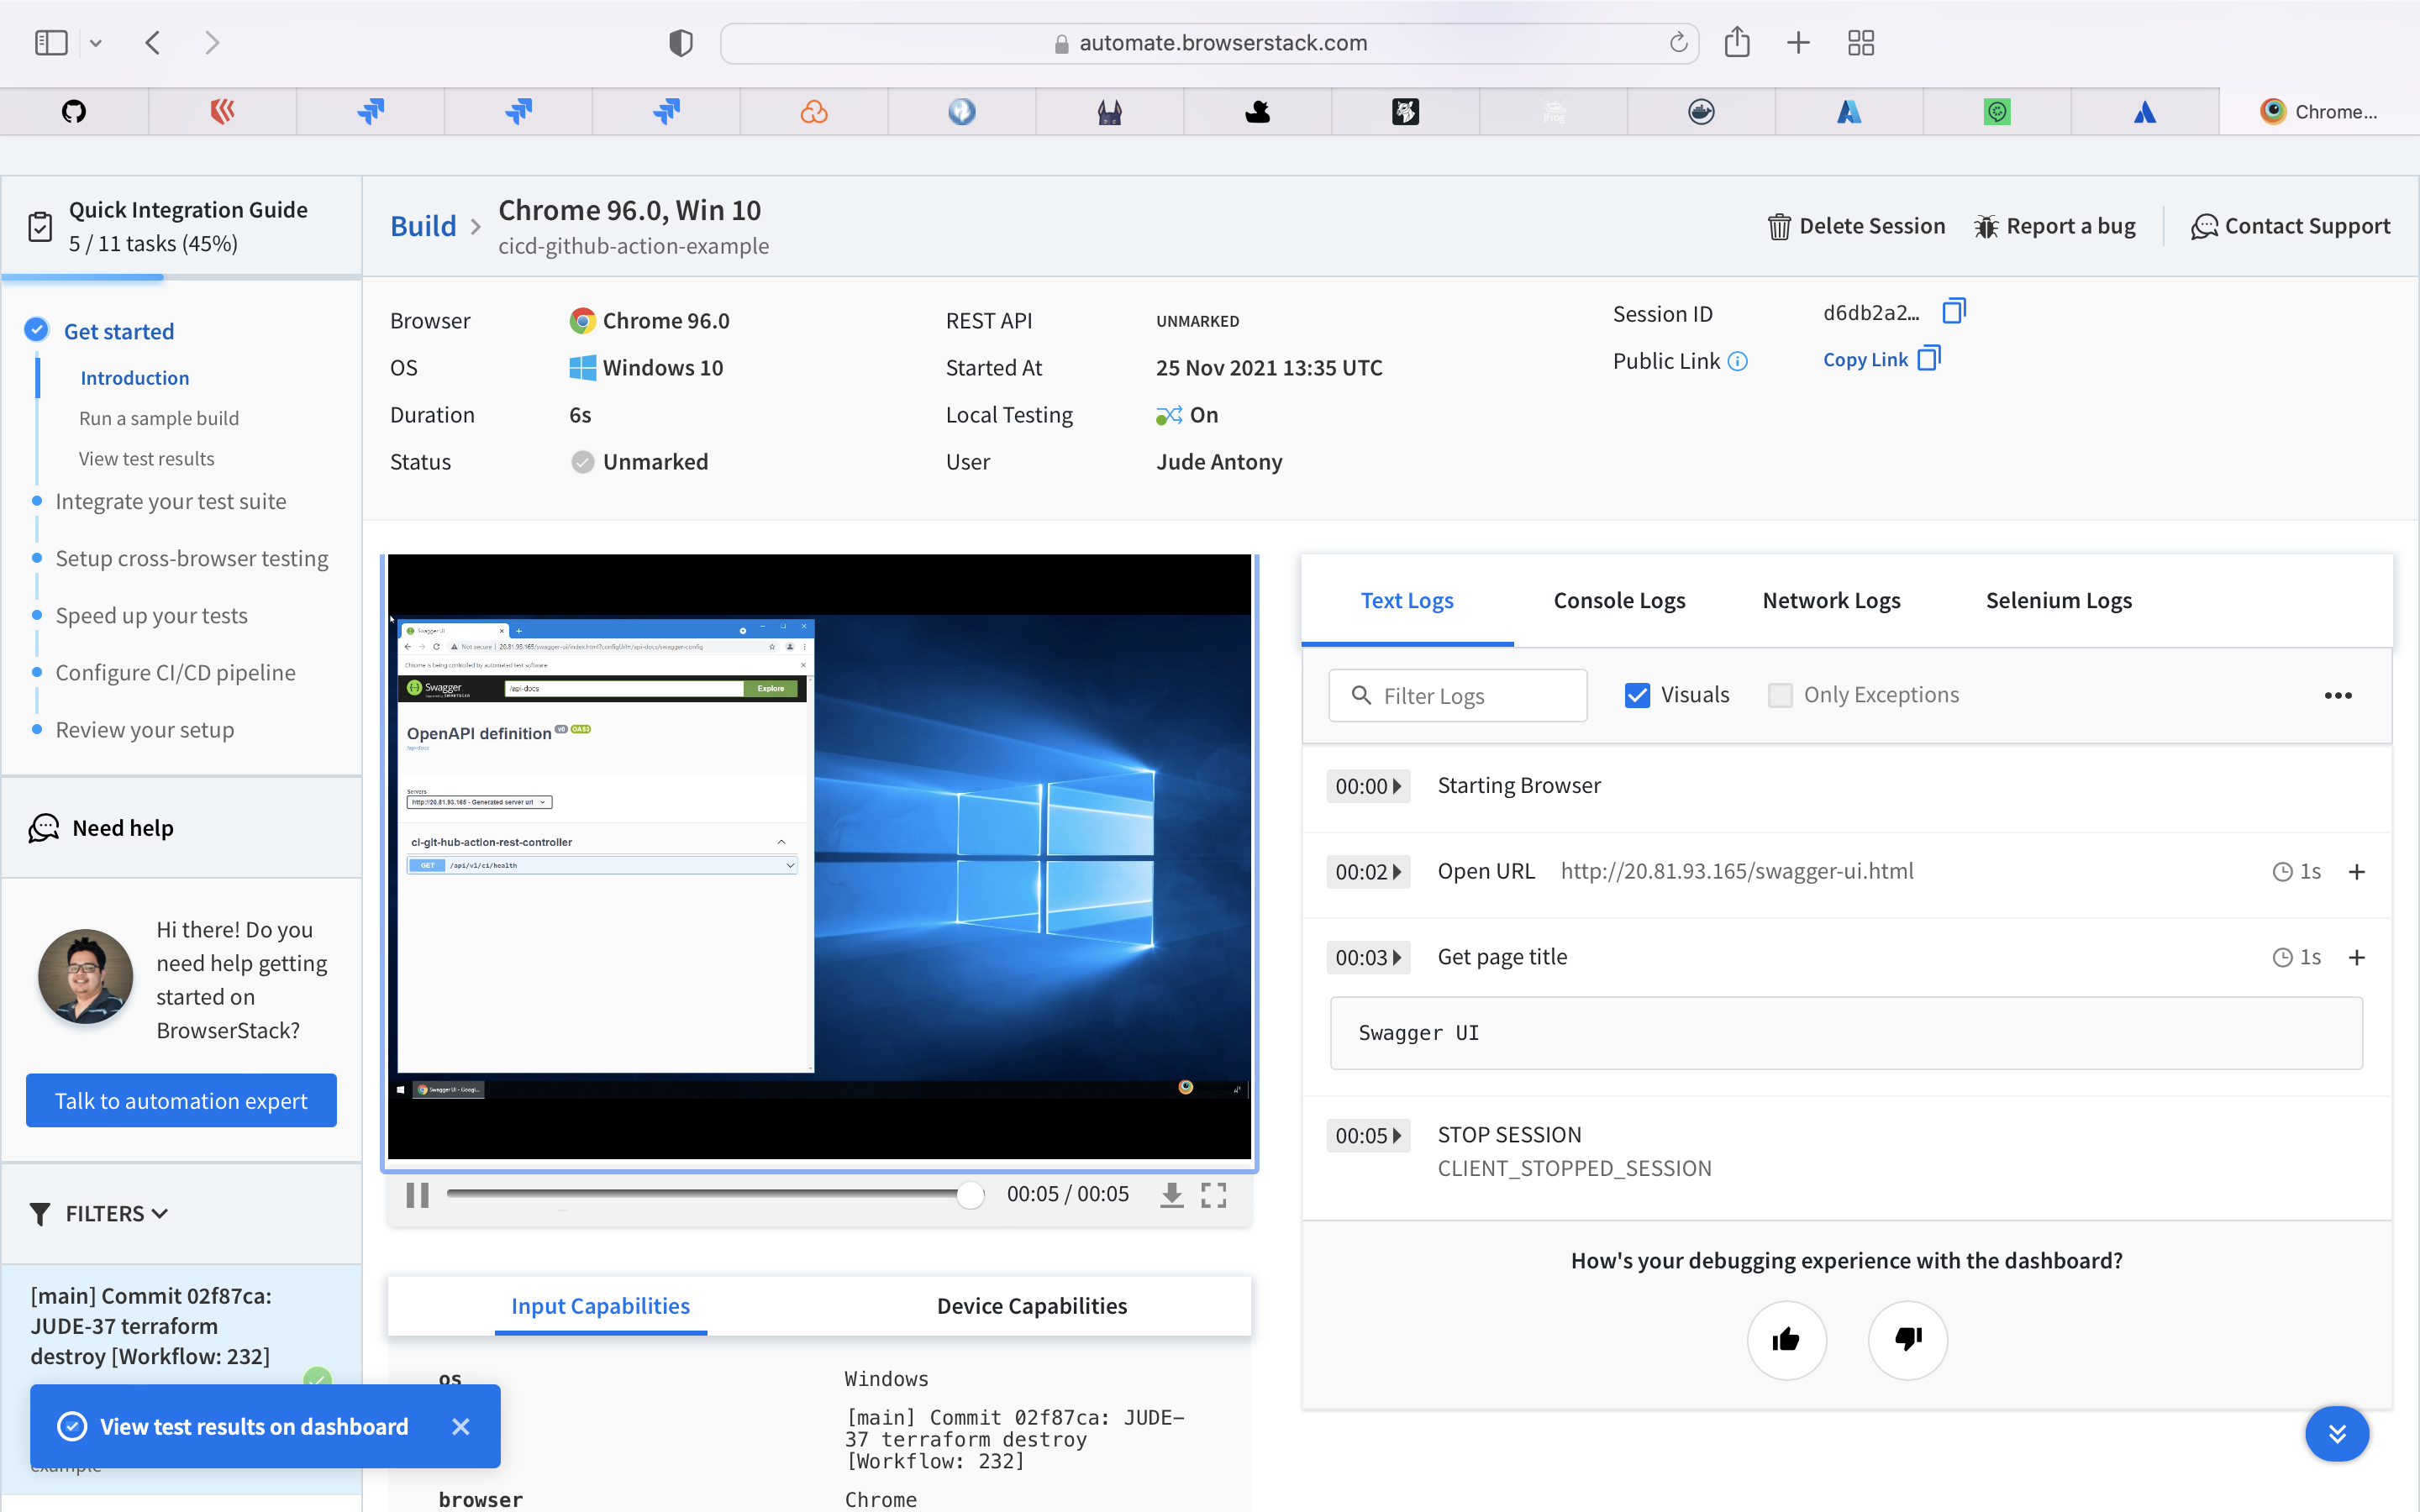The width and height of the screenshot is (2420, 1512).
Task: Click the thumbs down feedback icon
Action: pos(1907,1340)
